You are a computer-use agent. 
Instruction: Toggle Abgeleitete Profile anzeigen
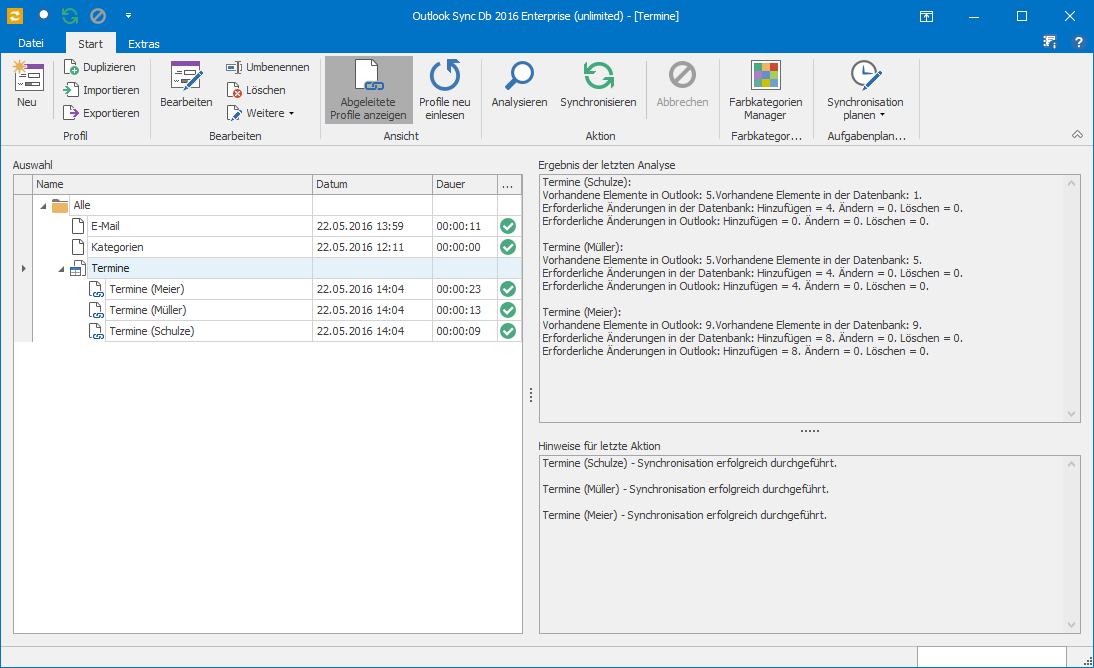pos(368,90)
